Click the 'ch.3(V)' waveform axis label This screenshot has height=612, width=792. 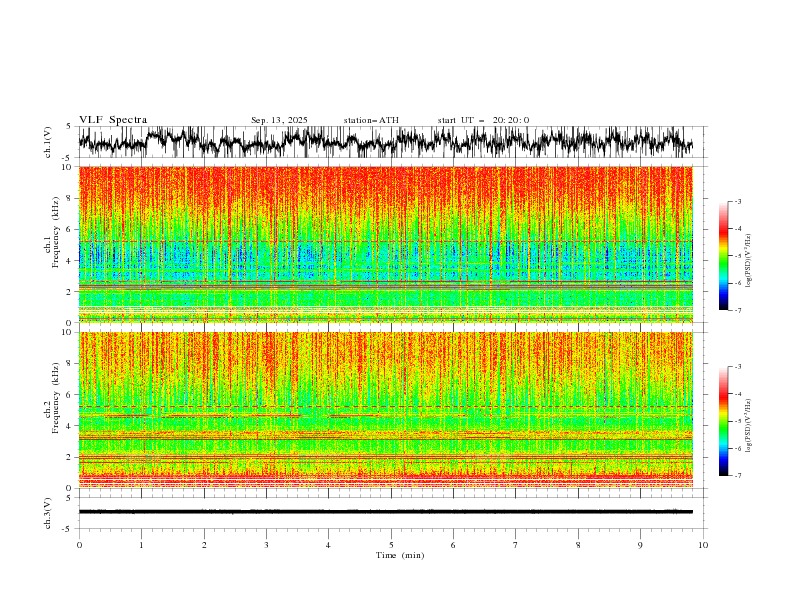[48, 513]
